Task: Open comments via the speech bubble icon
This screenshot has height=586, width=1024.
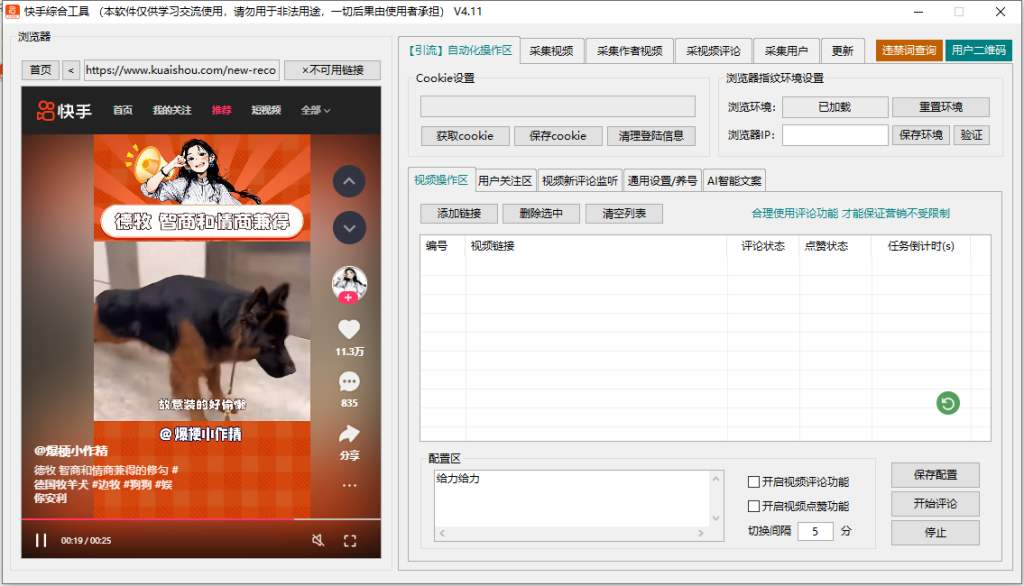Action: click(x=348, y=381)
